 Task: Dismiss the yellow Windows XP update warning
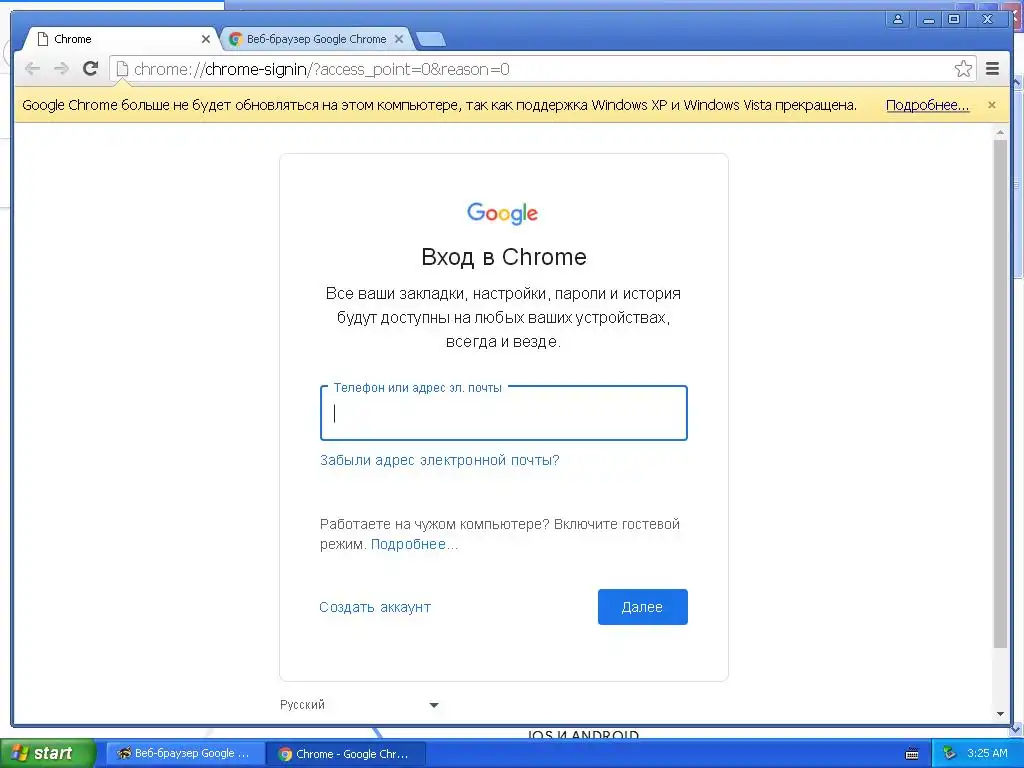click(992, 104)
